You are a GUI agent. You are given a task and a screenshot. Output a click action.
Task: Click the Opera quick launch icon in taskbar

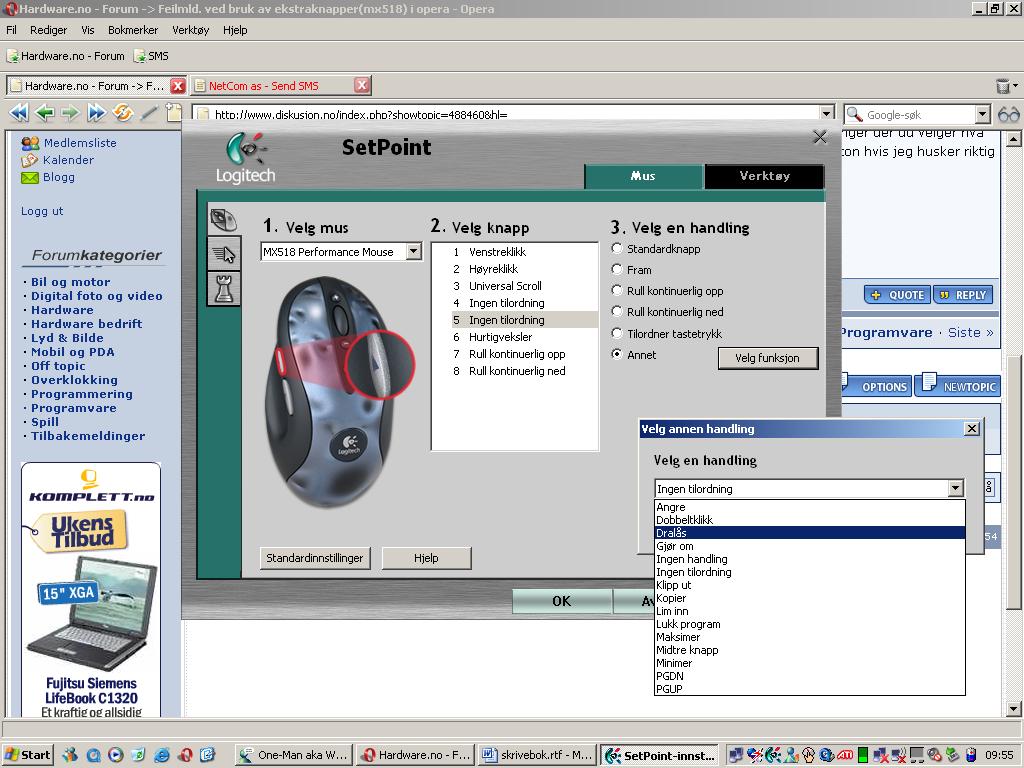tap(185, 755)
